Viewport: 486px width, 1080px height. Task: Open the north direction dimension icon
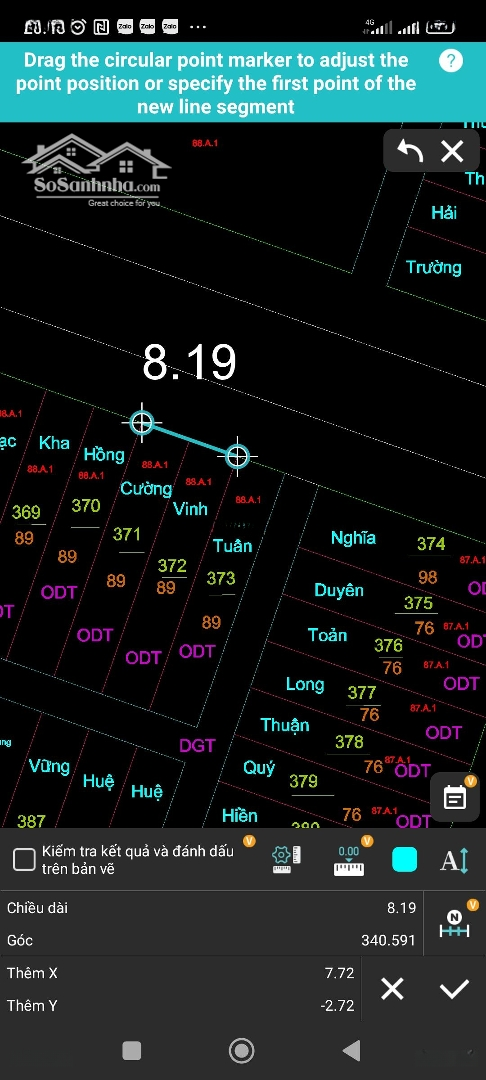click(x=454, y=923)
